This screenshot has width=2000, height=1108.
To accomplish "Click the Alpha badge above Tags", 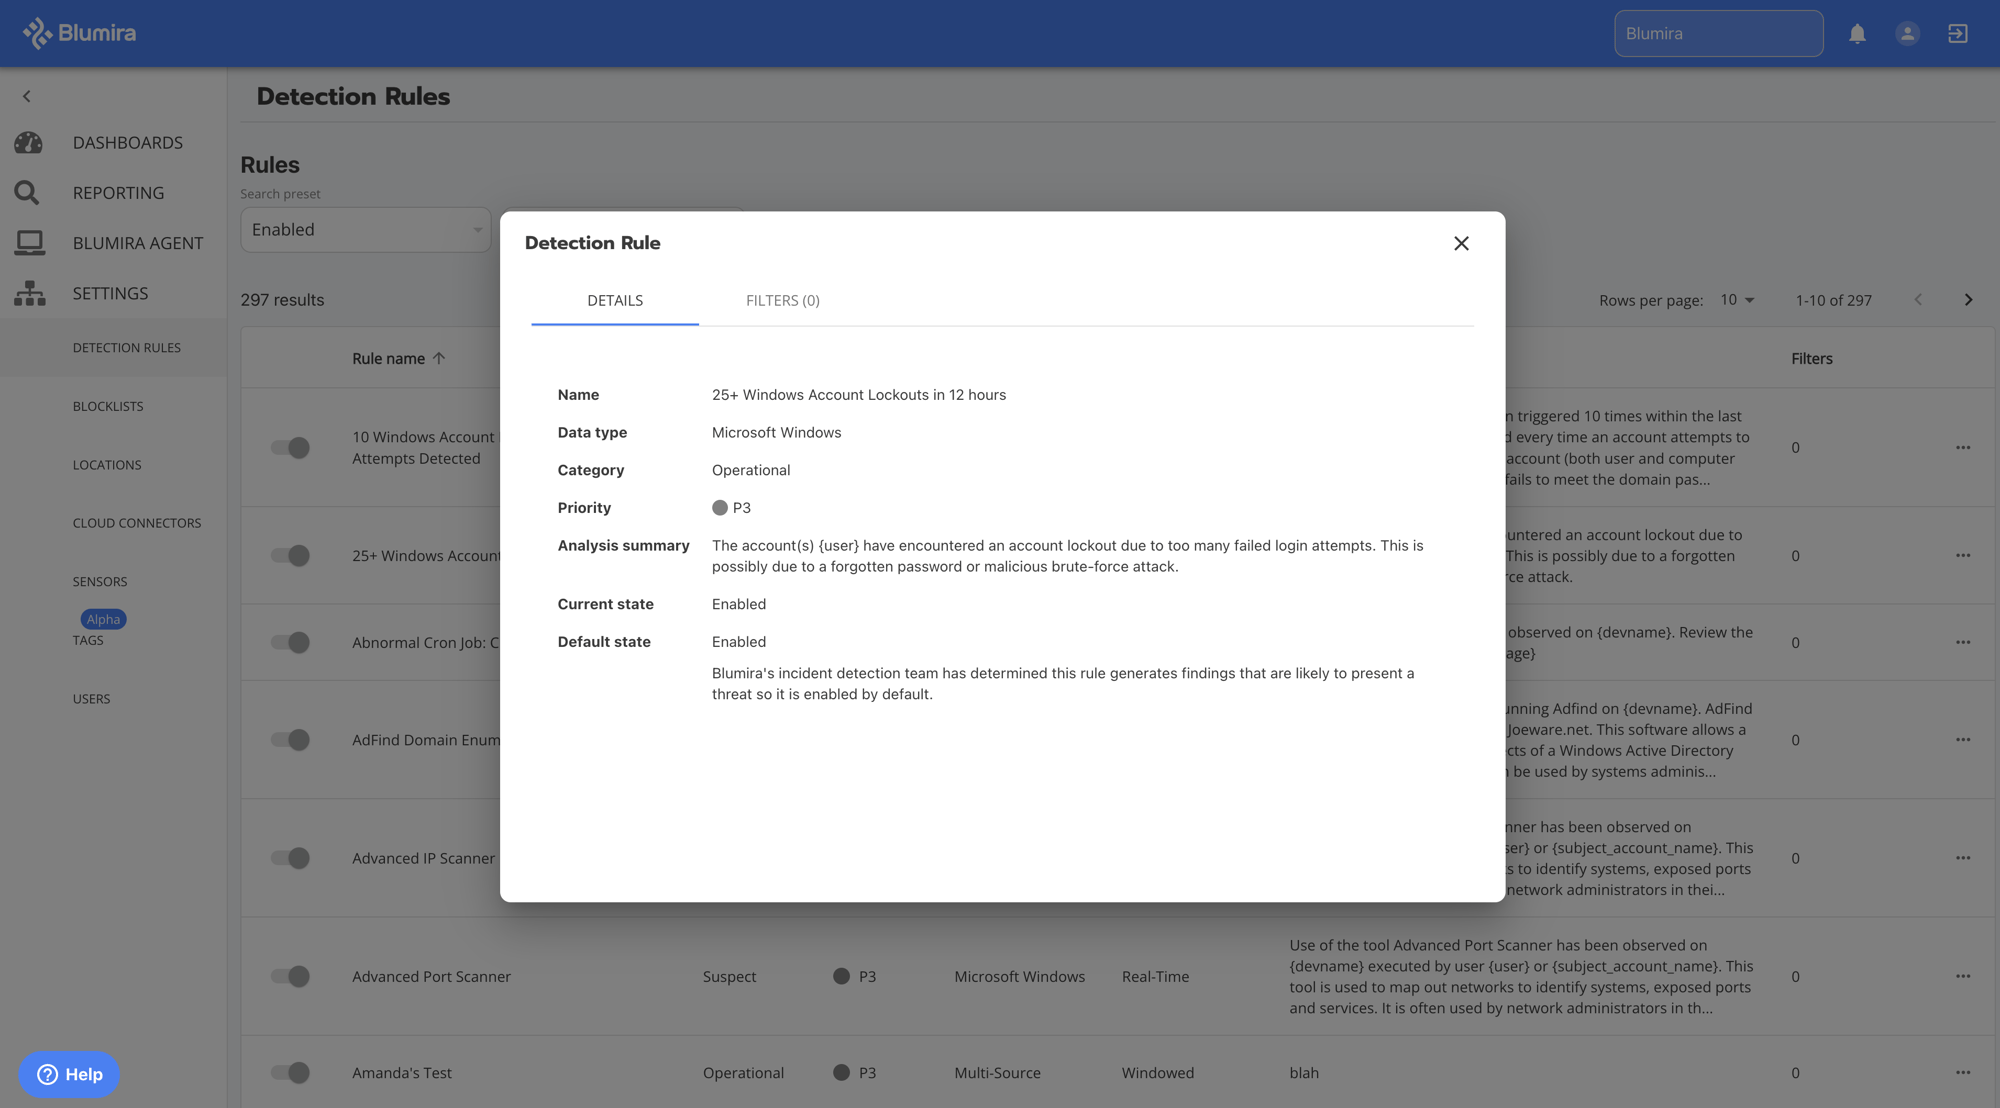I will [x=103, y=619].
